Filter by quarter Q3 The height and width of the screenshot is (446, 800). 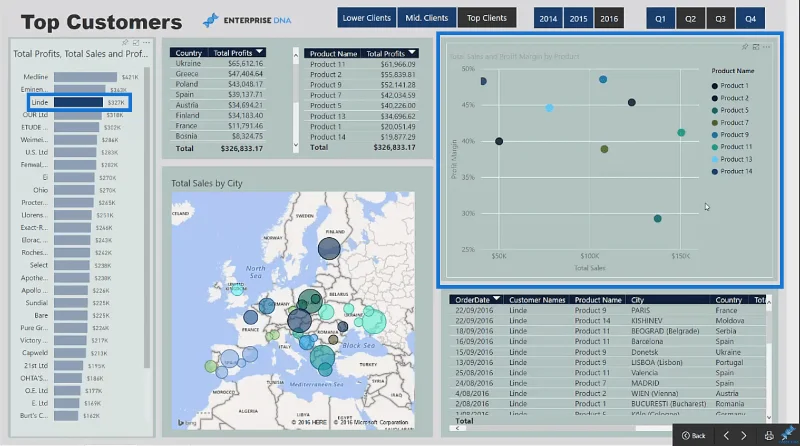tap(720, 18)
